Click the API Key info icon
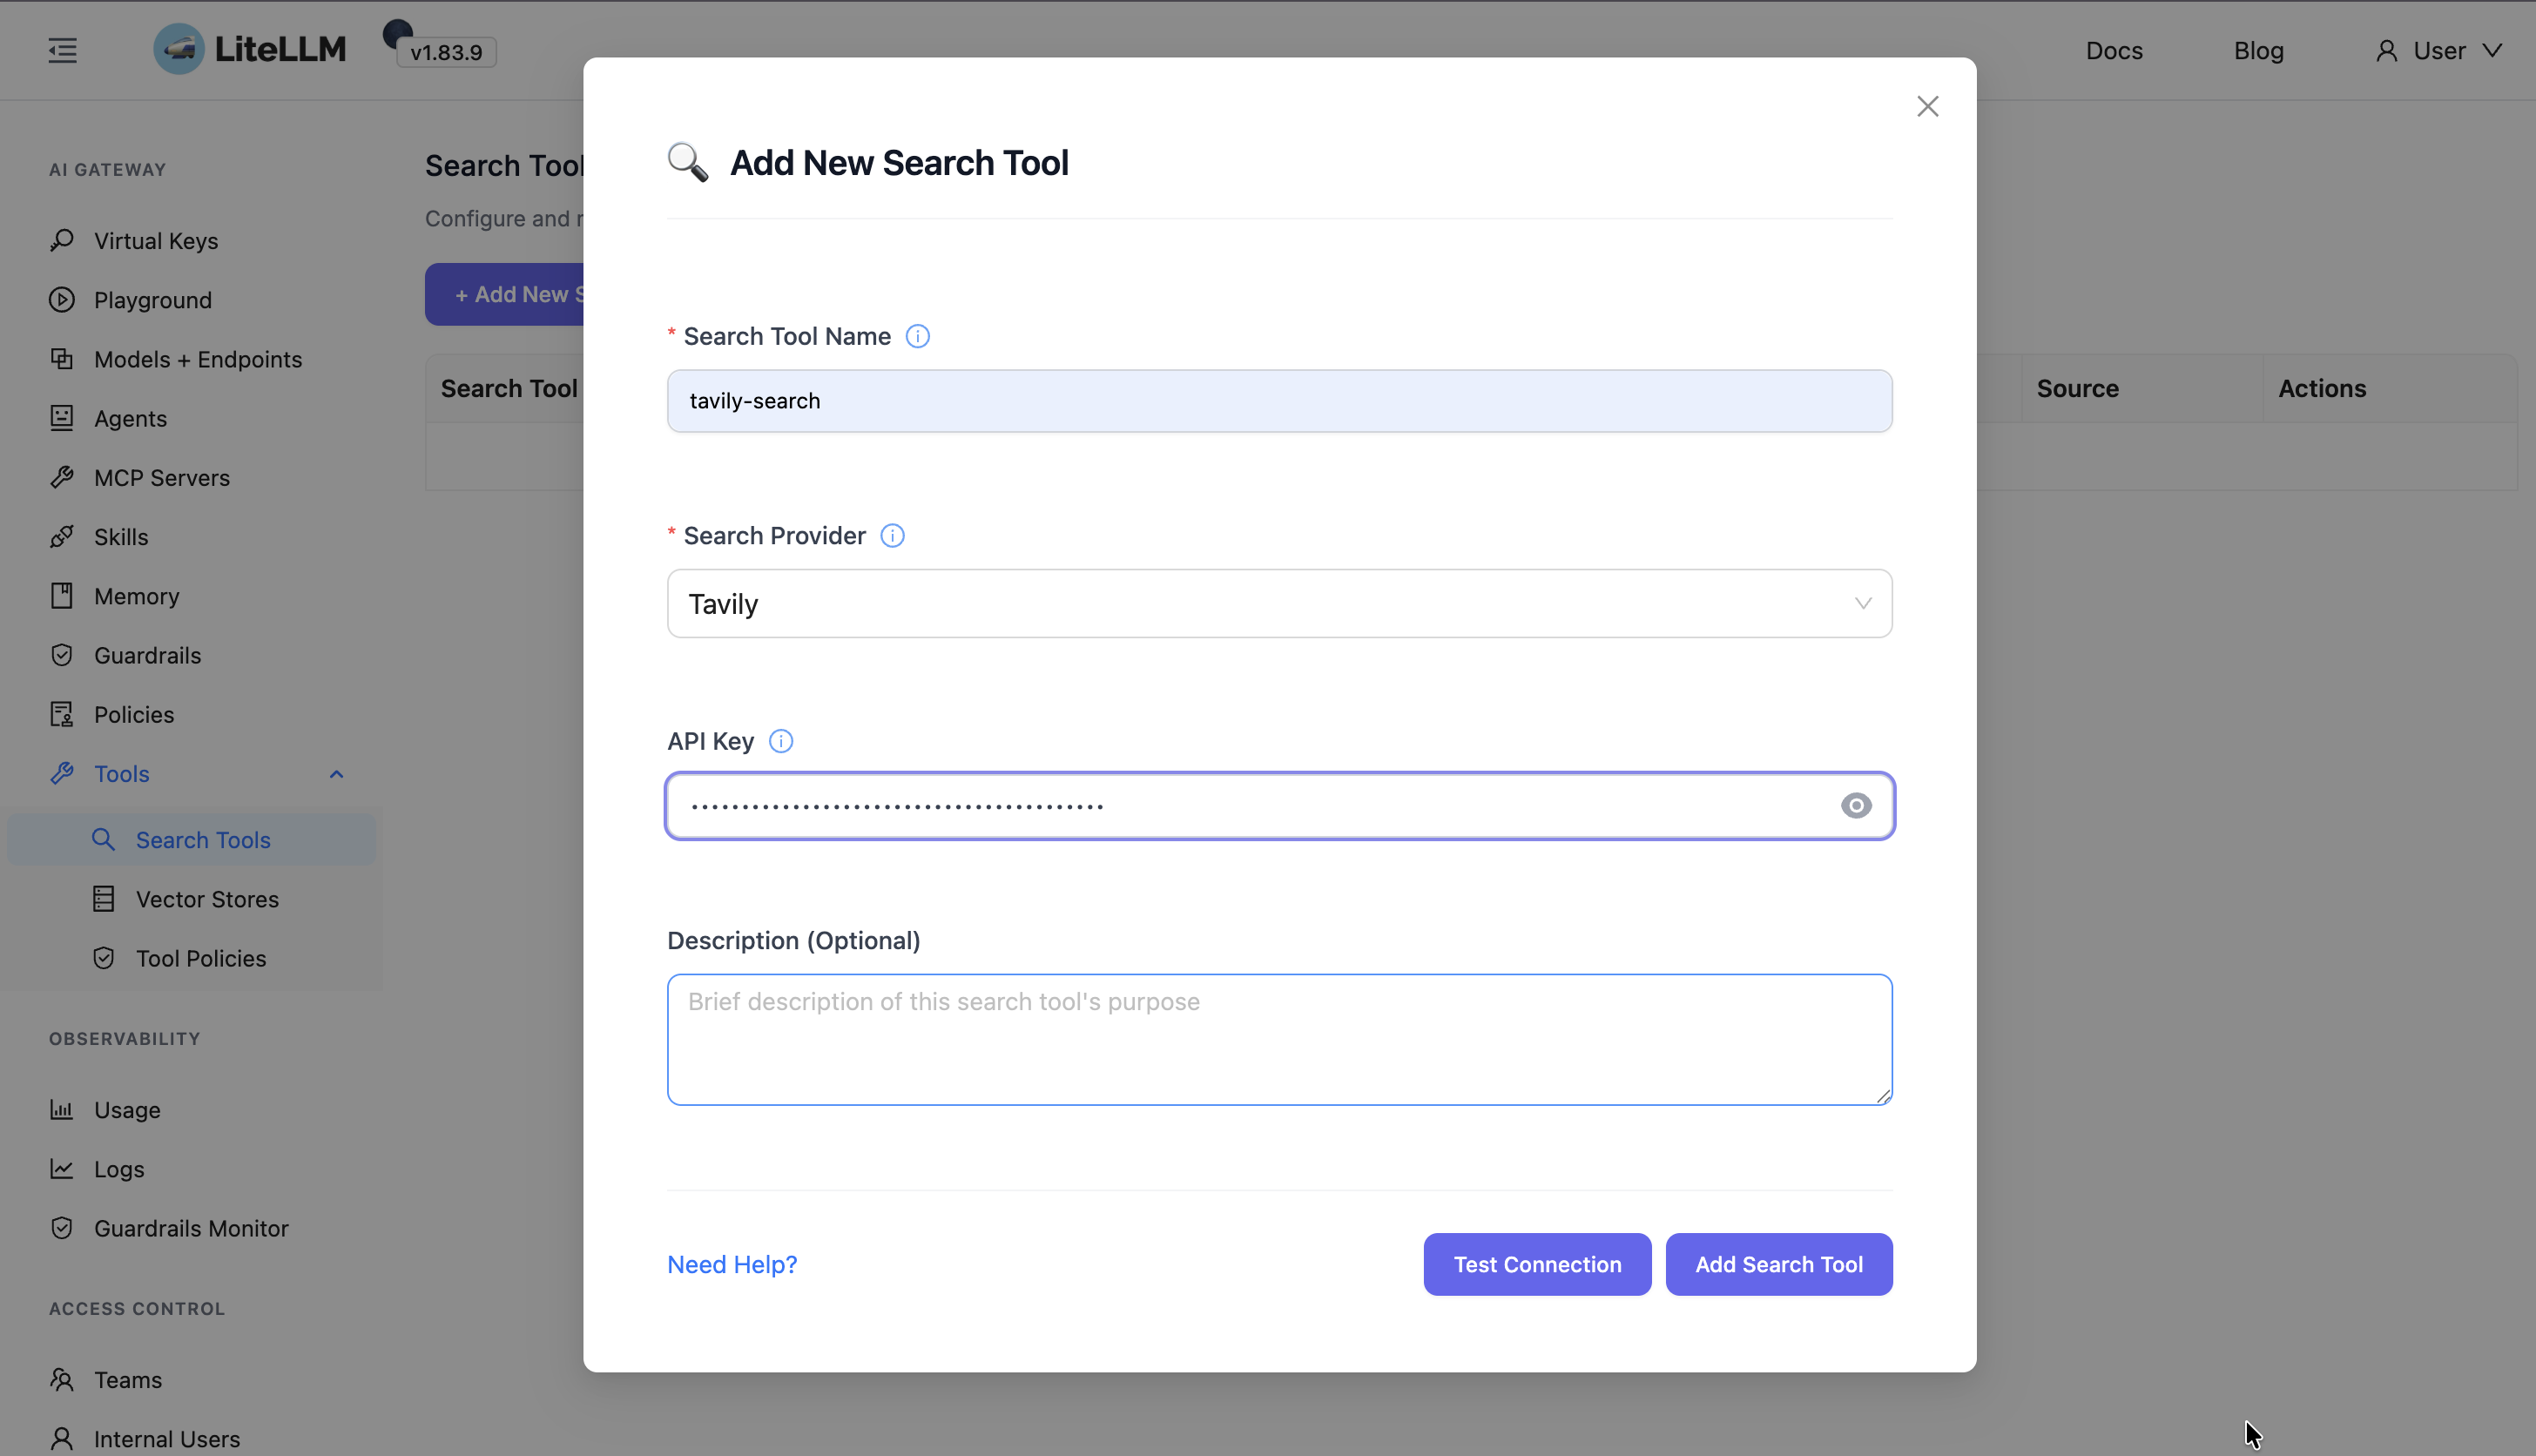This screenshot has width=2536, height=1456. click(x=780, y=741)
